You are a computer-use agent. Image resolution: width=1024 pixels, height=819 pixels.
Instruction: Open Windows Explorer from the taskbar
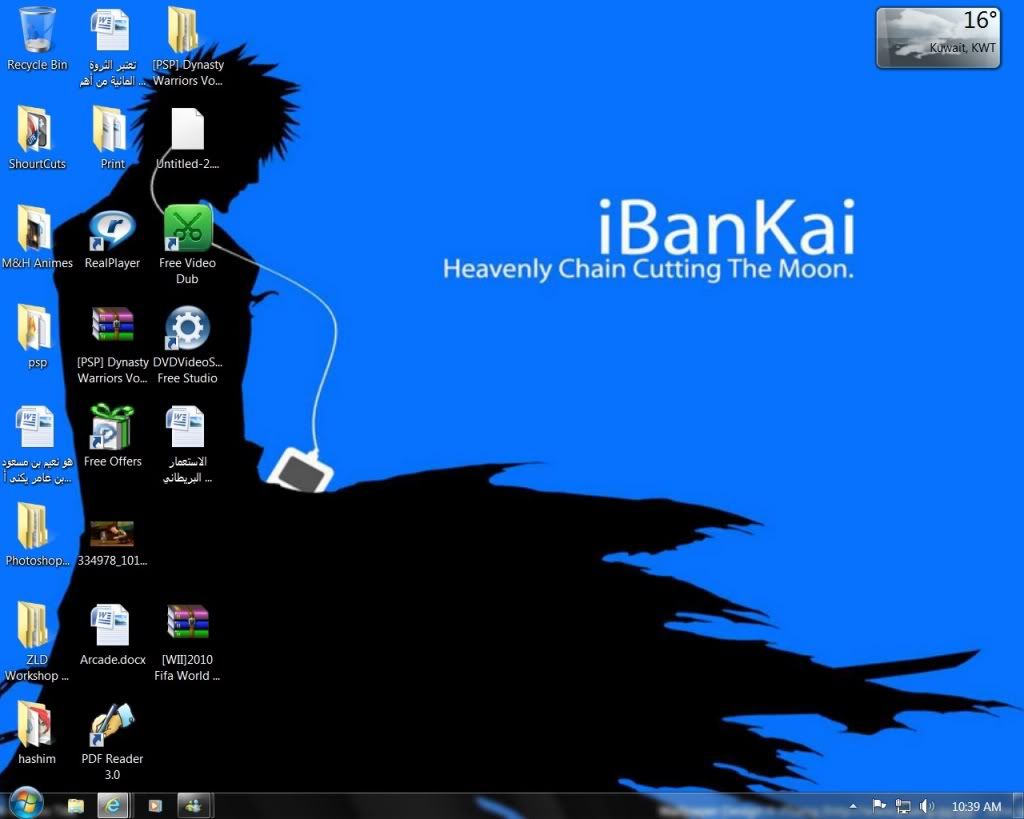[75, 805]
